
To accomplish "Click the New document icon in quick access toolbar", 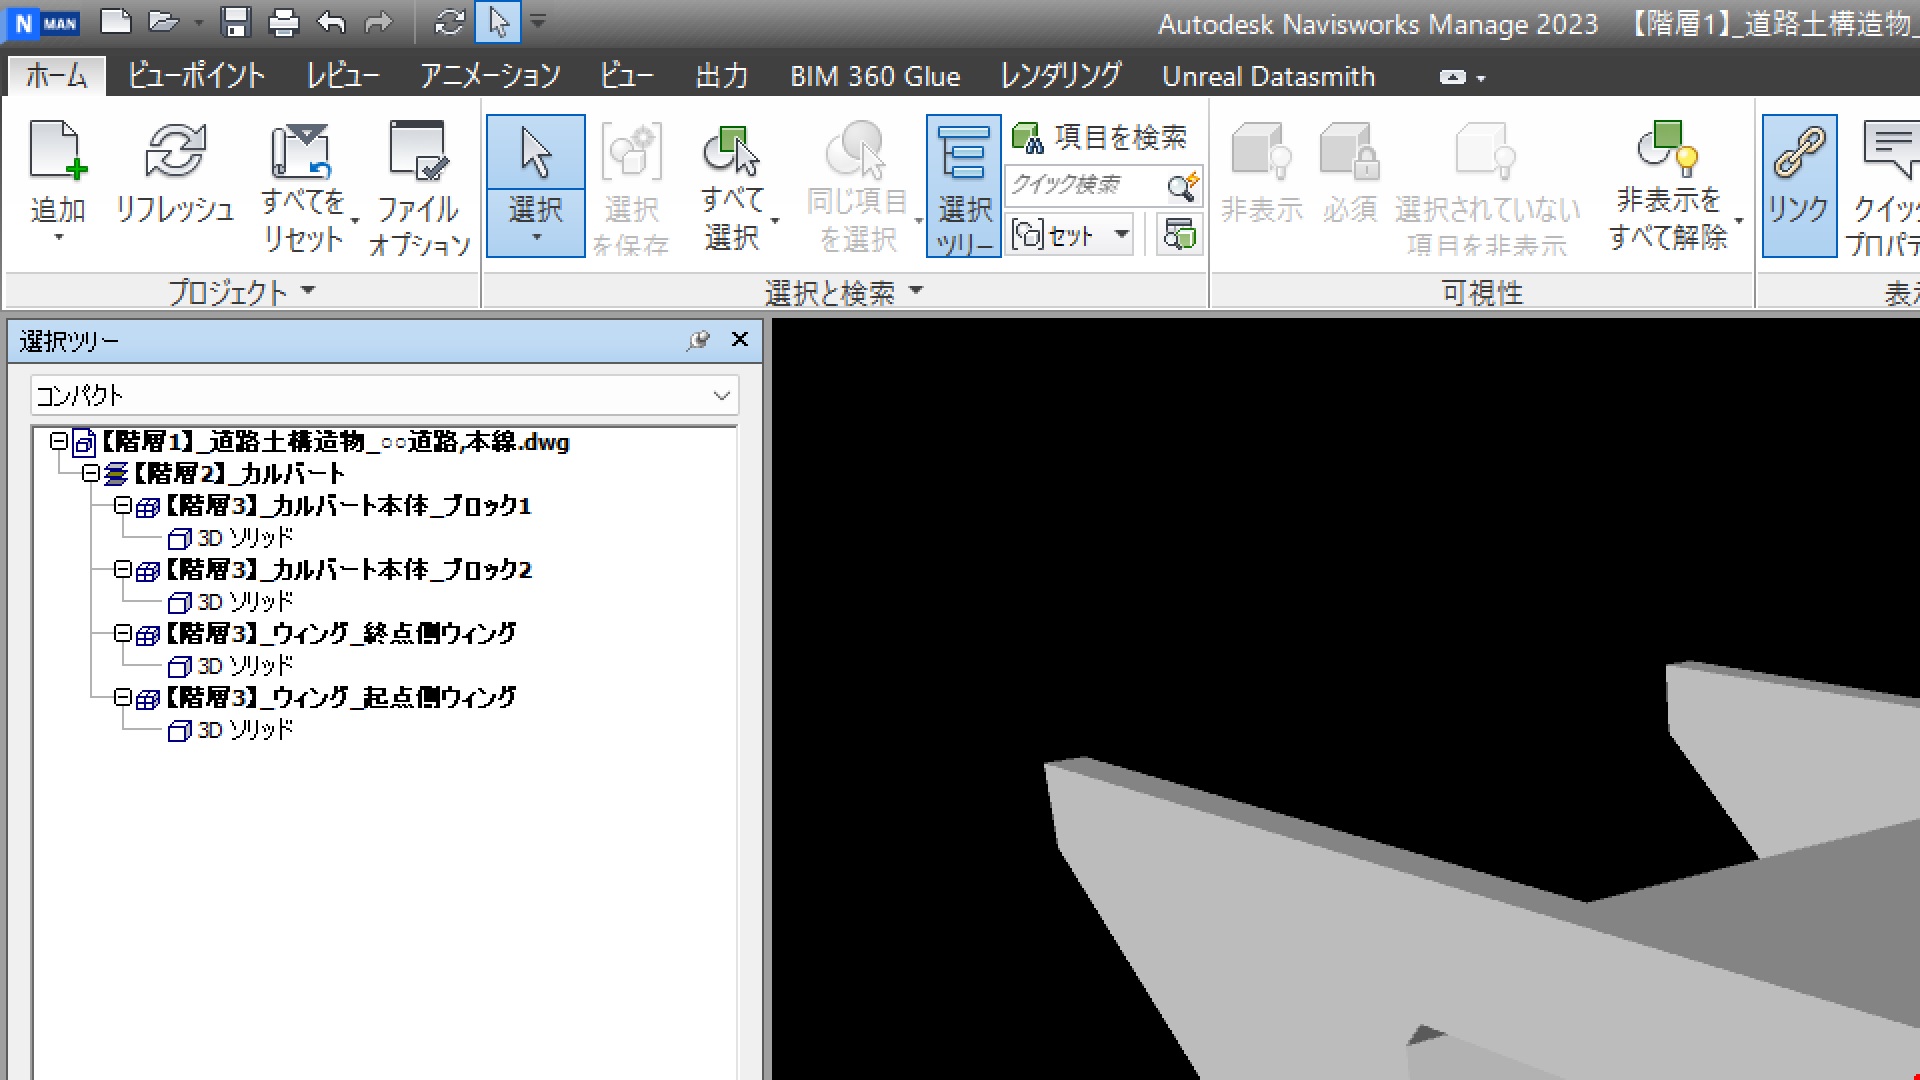I will click(x=116, y=22).
